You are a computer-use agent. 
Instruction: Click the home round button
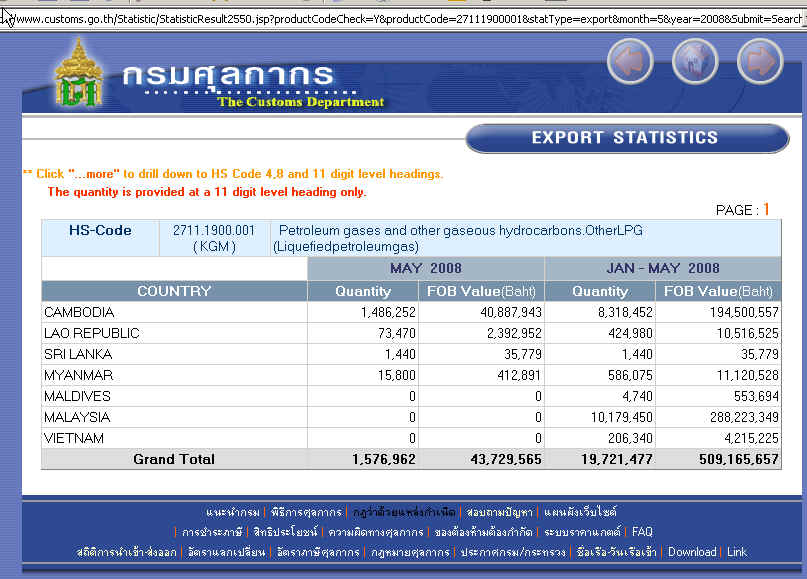click(x=695, y=61)
